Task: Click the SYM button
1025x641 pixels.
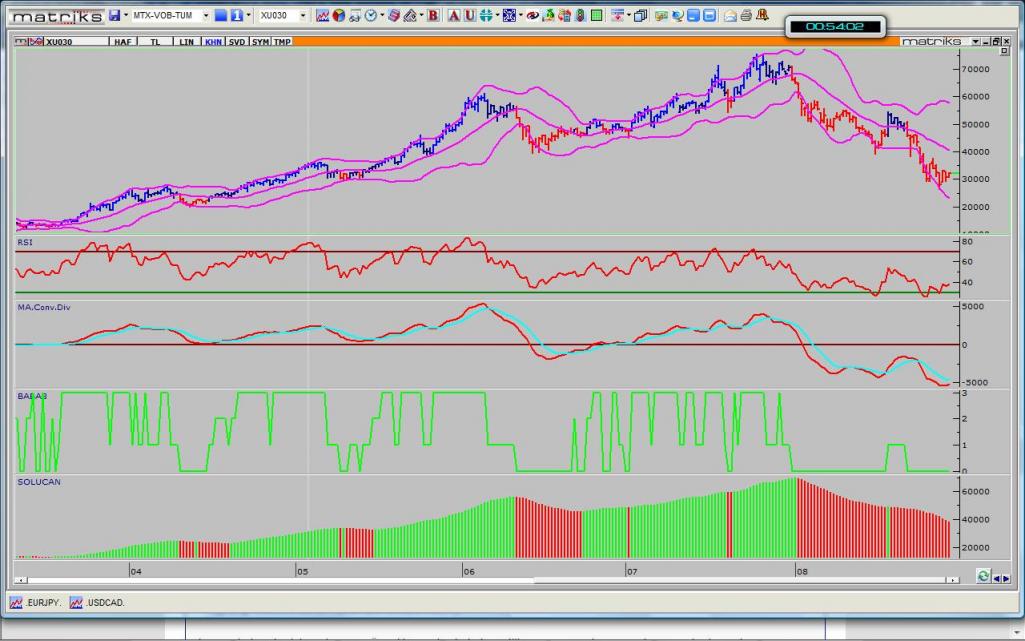Action: 259,42
